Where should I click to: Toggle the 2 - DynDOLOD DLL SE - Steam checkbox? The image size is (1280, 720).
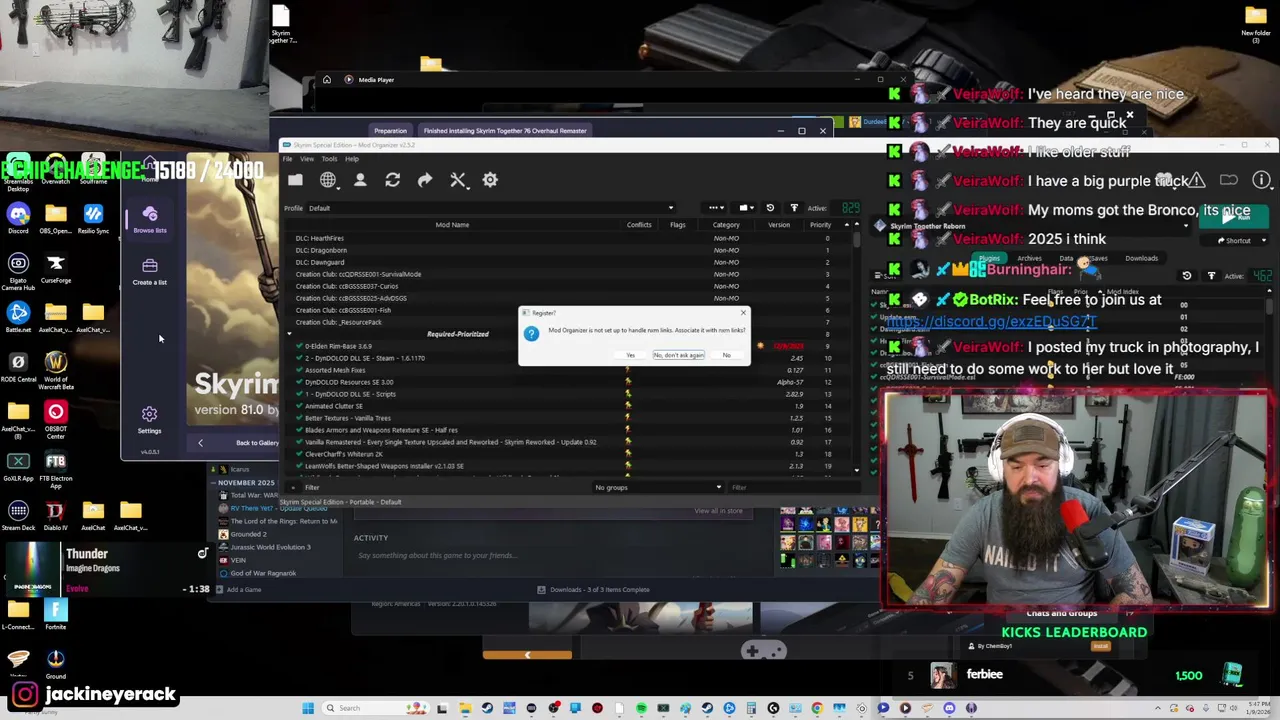pyautogui.click(x=299, y=358)
